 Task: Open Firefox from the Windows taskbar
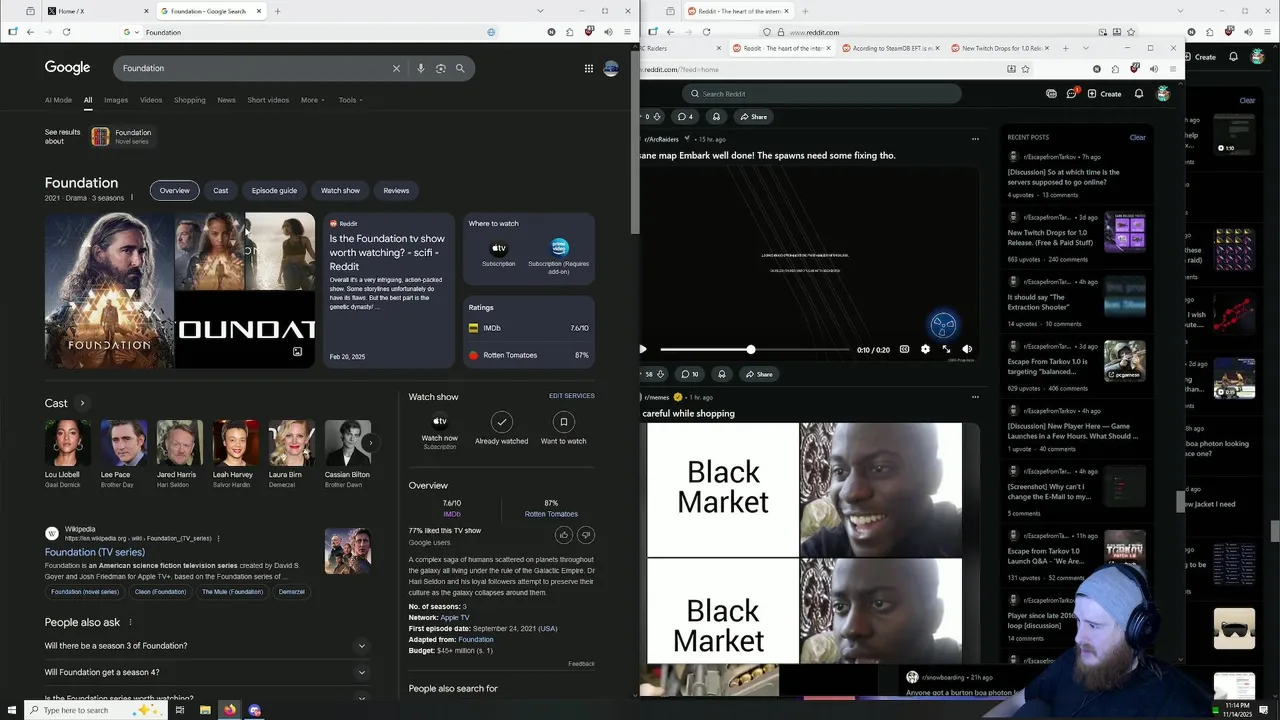[x=230, y=710]
